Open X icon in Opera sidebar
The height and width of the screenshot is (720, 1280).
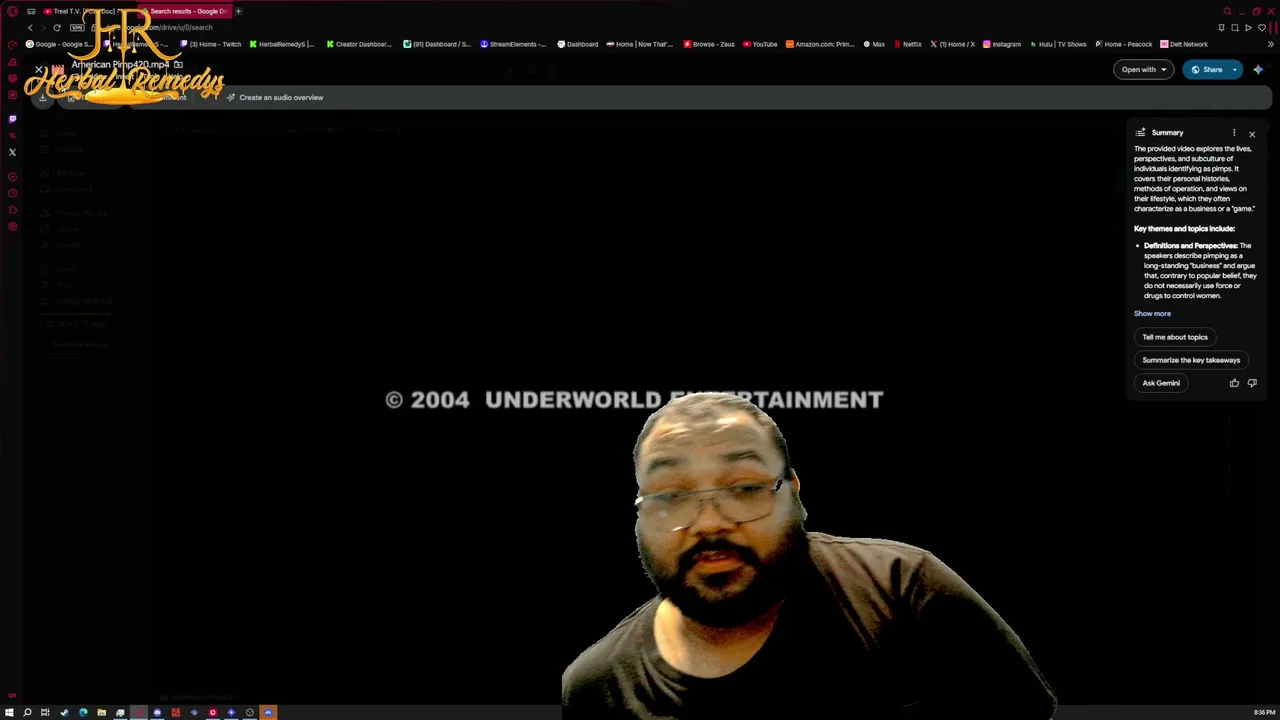point(12,152)
